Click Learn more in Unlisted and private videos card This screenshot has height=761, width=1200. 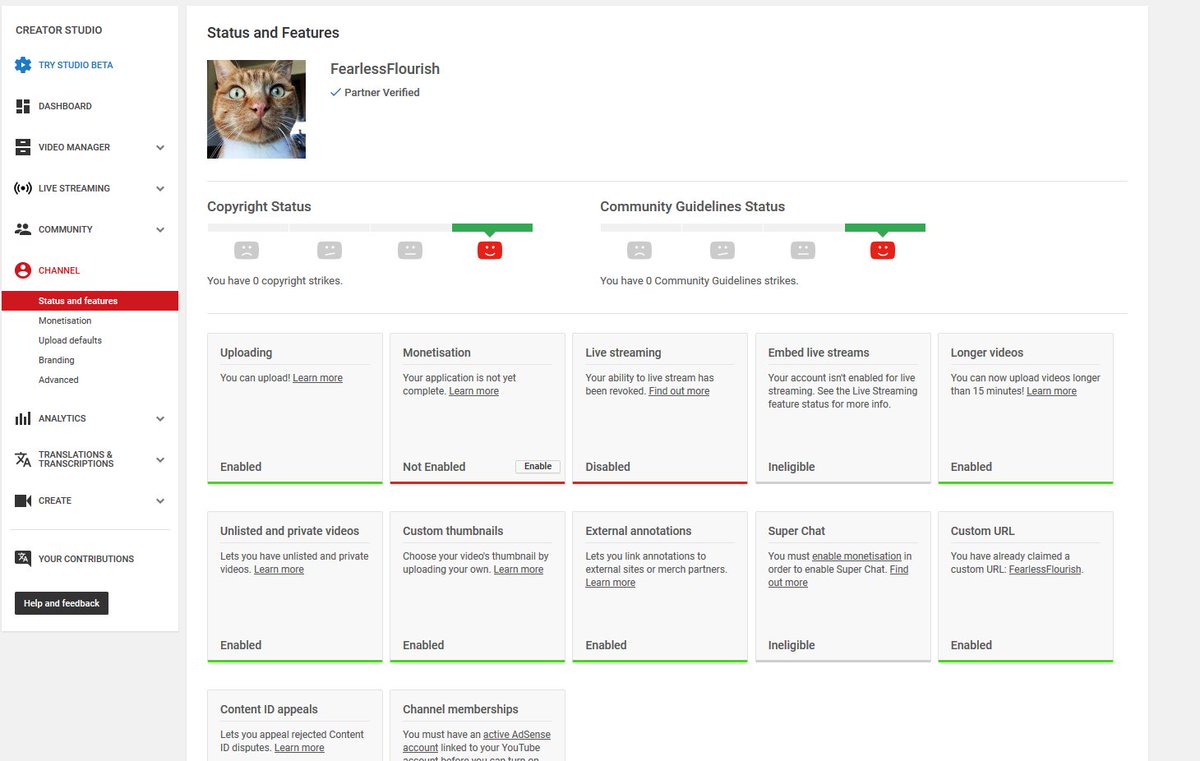point(279,569)
